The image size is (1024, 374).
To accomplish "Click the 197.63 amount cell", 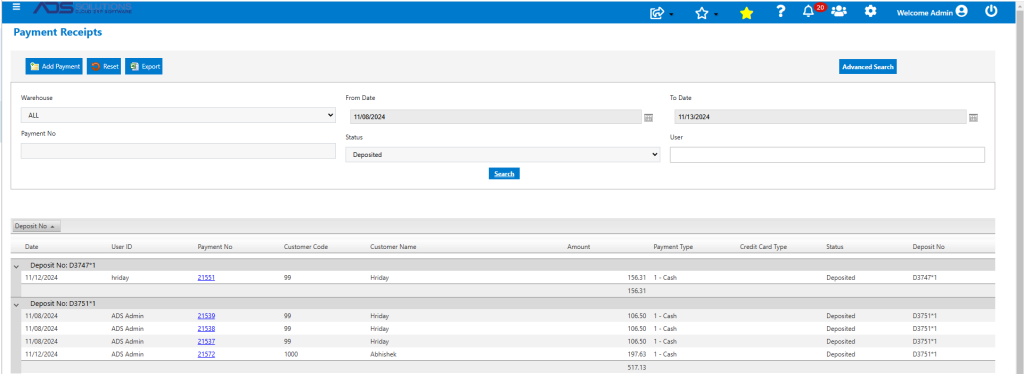I will coord(637,354).
